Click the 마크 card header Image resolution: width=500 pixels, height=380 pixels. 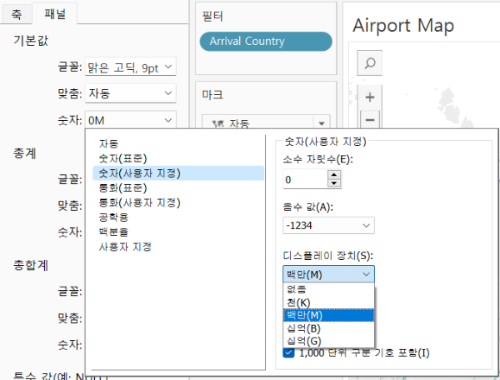pos(213,95)
